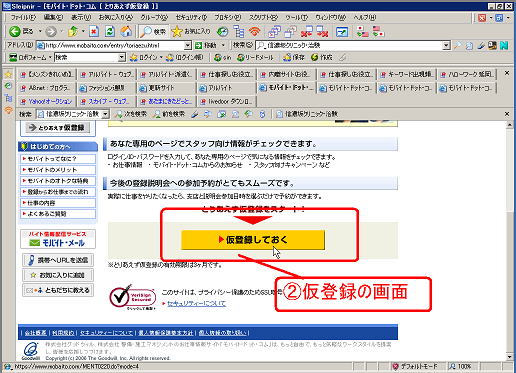Screen dimensions: 516x373
Task: Switch to livedoor ダウンロ tab
Action: (227, 101)
